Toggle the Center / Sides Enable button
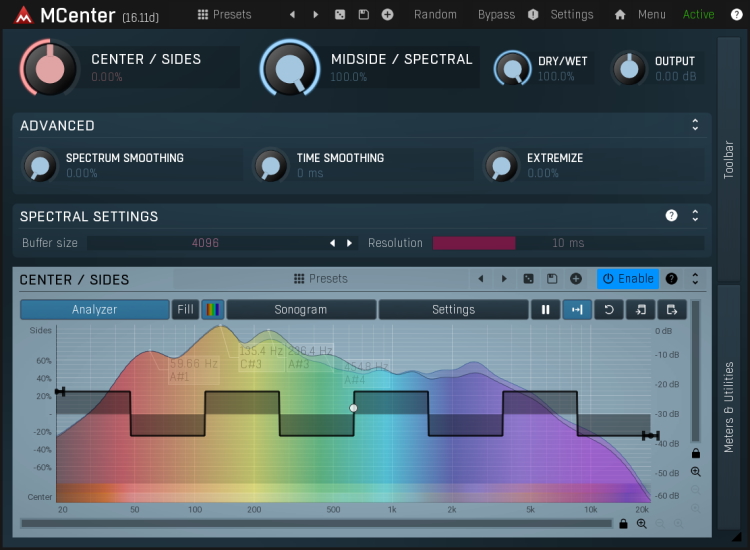The height and width of the screenshot is (550, 750). [628, 279]
